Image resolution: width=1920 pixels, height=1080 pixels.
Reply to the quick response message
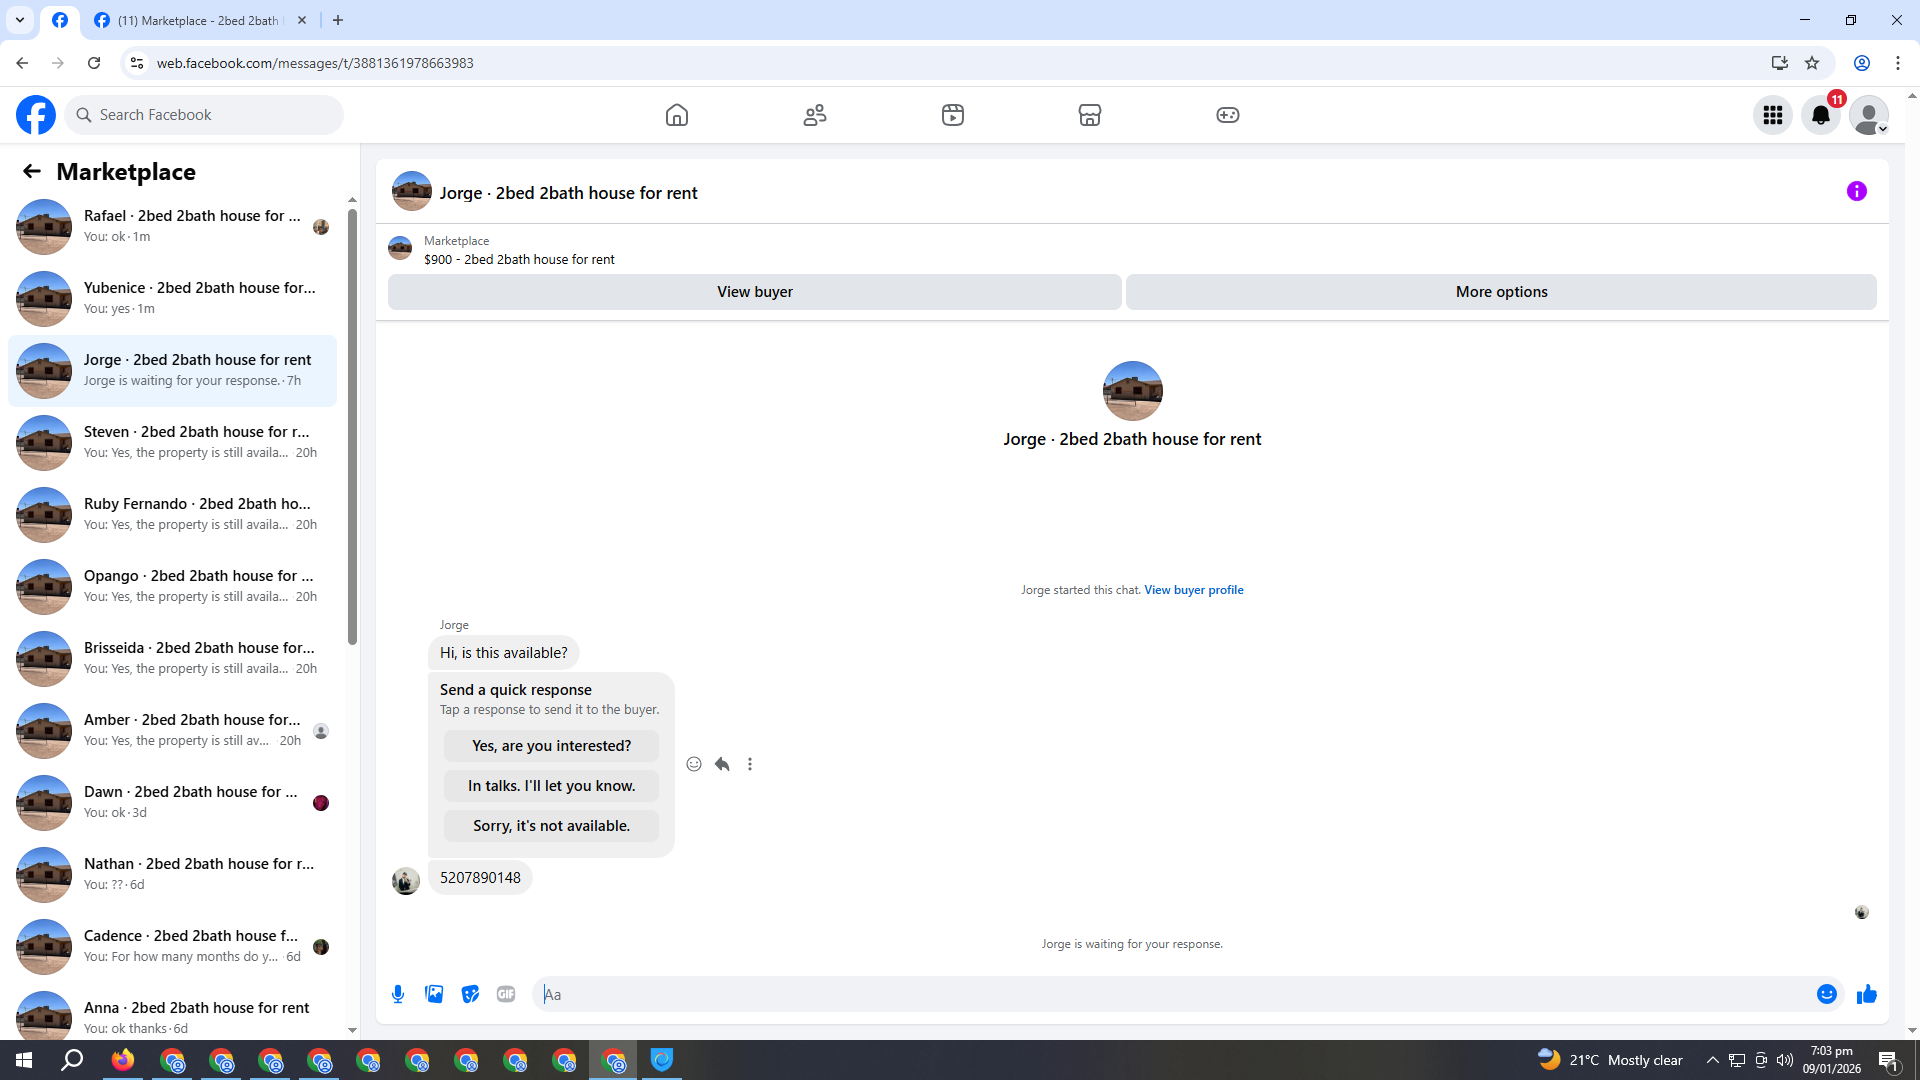click(x=722, y=764)
